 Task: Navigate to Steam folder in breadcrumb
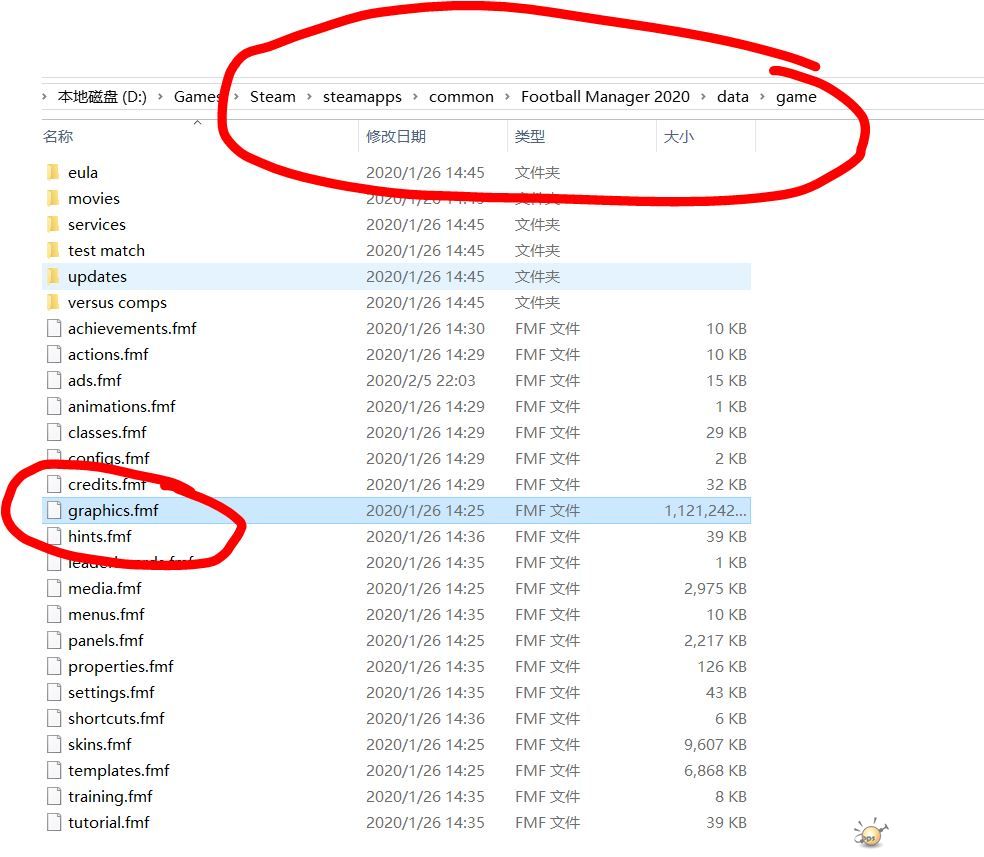(272, 97)
